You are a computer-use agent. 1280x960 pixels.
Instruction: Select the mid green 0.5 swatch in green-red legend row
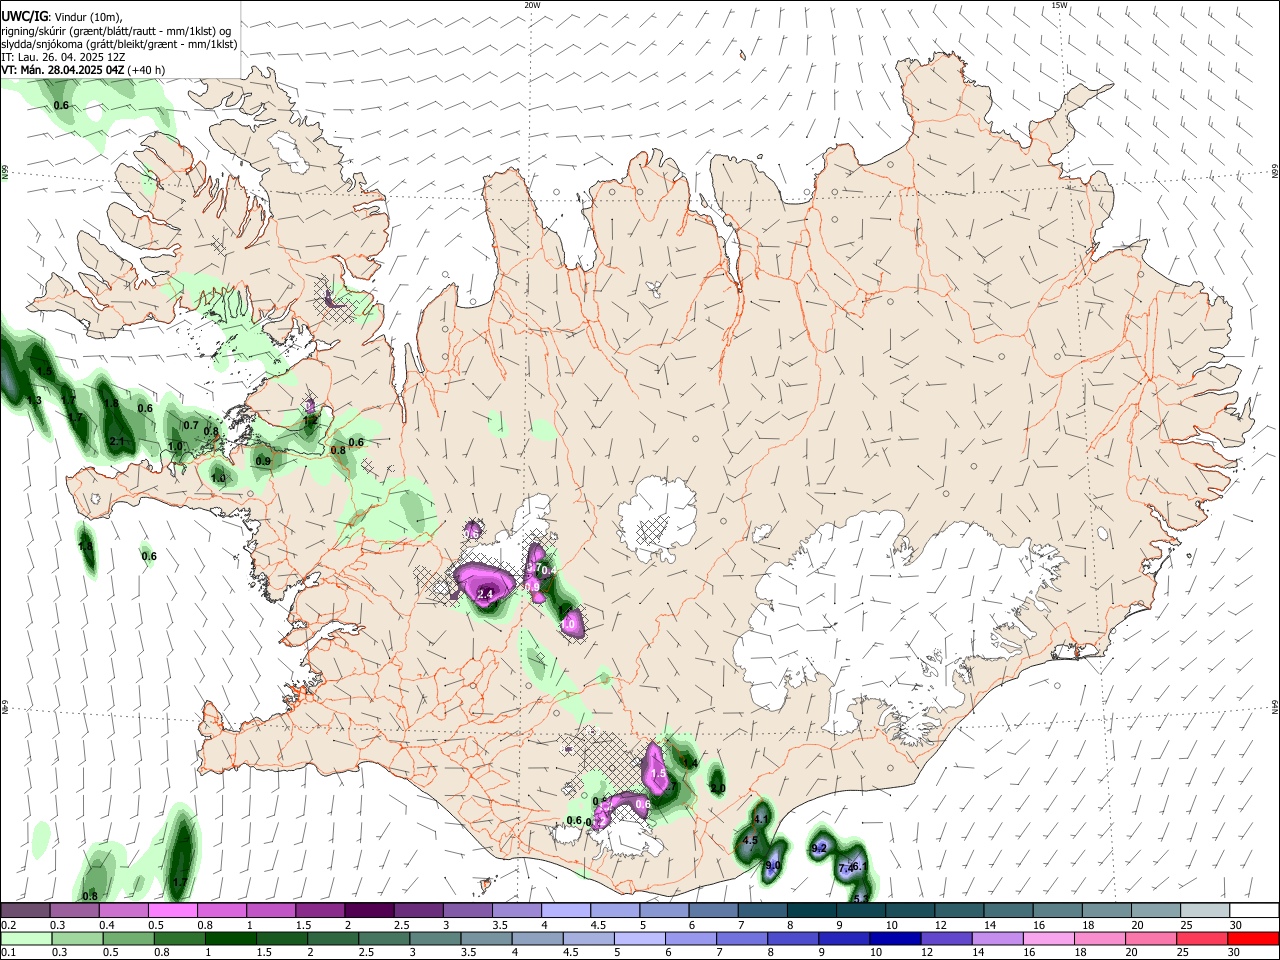128,938
